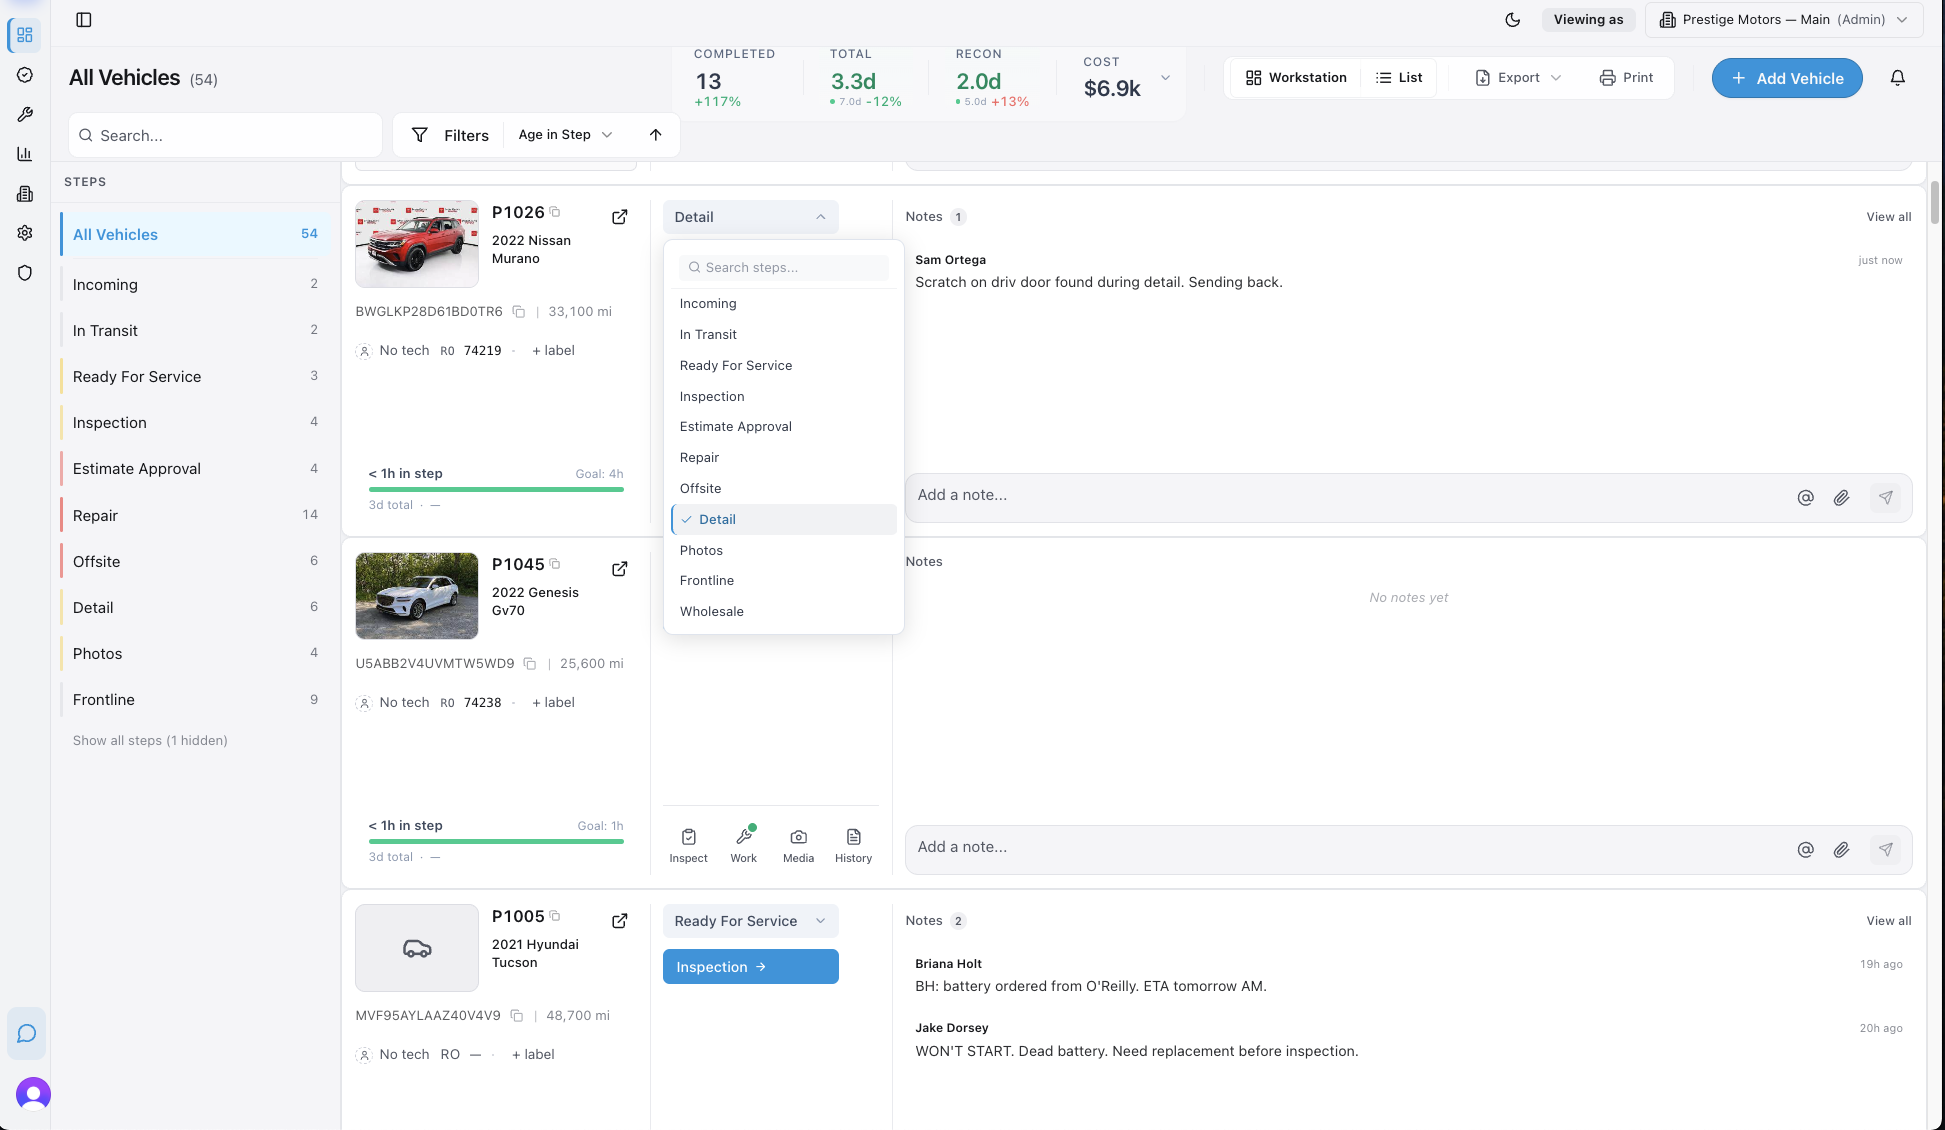Open the Age in Step sort dropdown
Screen dimensions: 1945x1130
point(565,135)
